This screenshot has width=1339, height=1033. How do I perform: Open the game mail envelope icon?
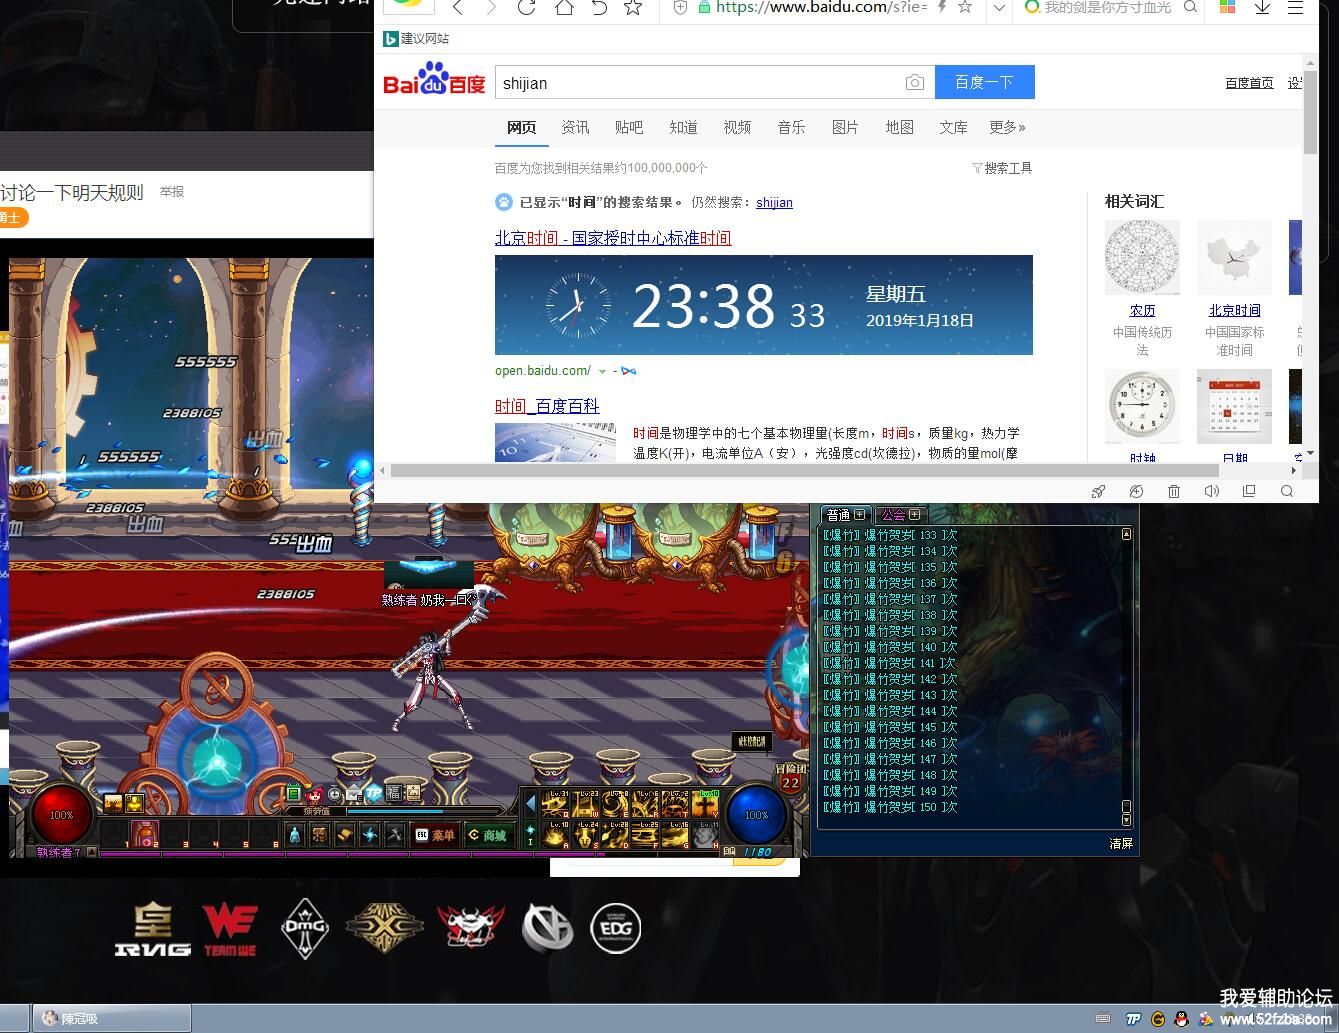point(354,794)
